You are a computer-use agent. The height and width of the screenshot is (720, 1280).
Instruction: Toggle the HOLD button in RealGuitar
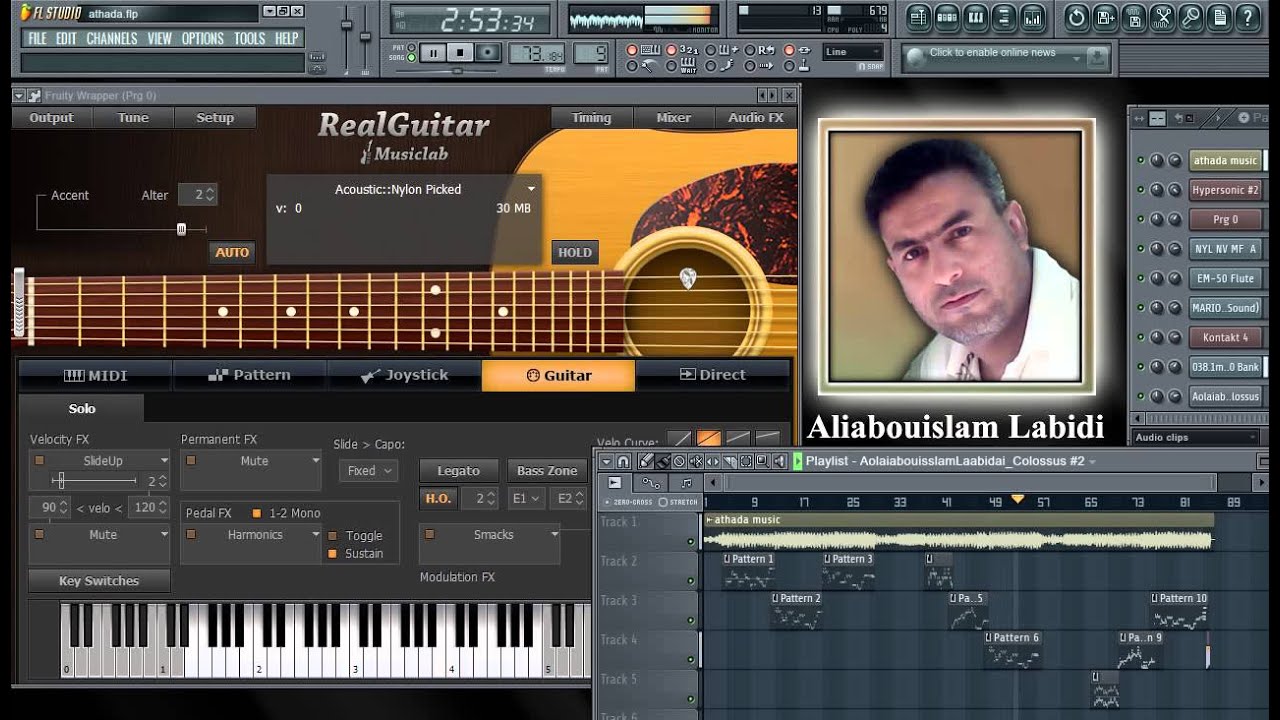(x=575, y=252)
